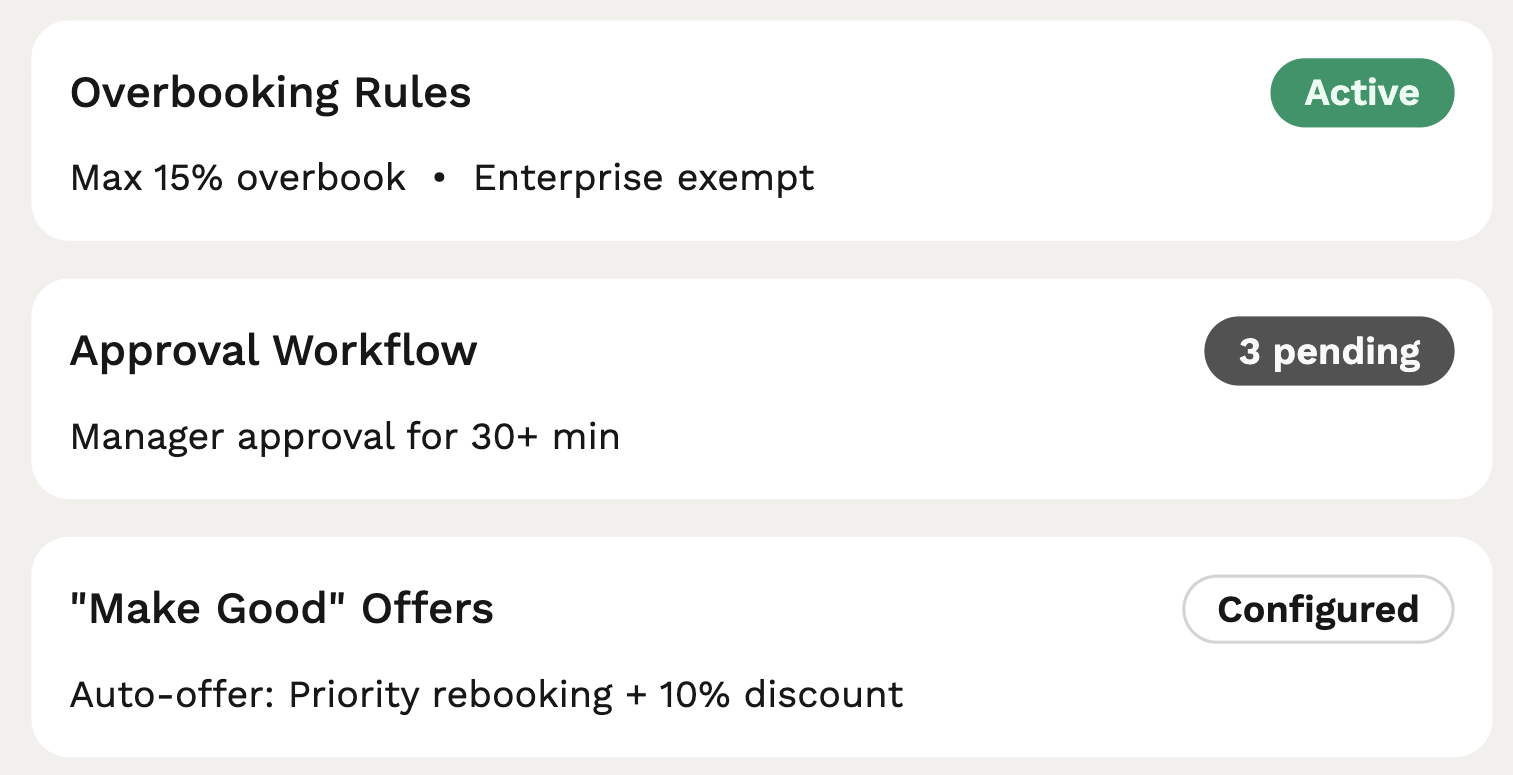The height and width of the screenshot is (775, 1513).
Task: Click the bullet separator in Overbooking Rules
Action: 440,177
